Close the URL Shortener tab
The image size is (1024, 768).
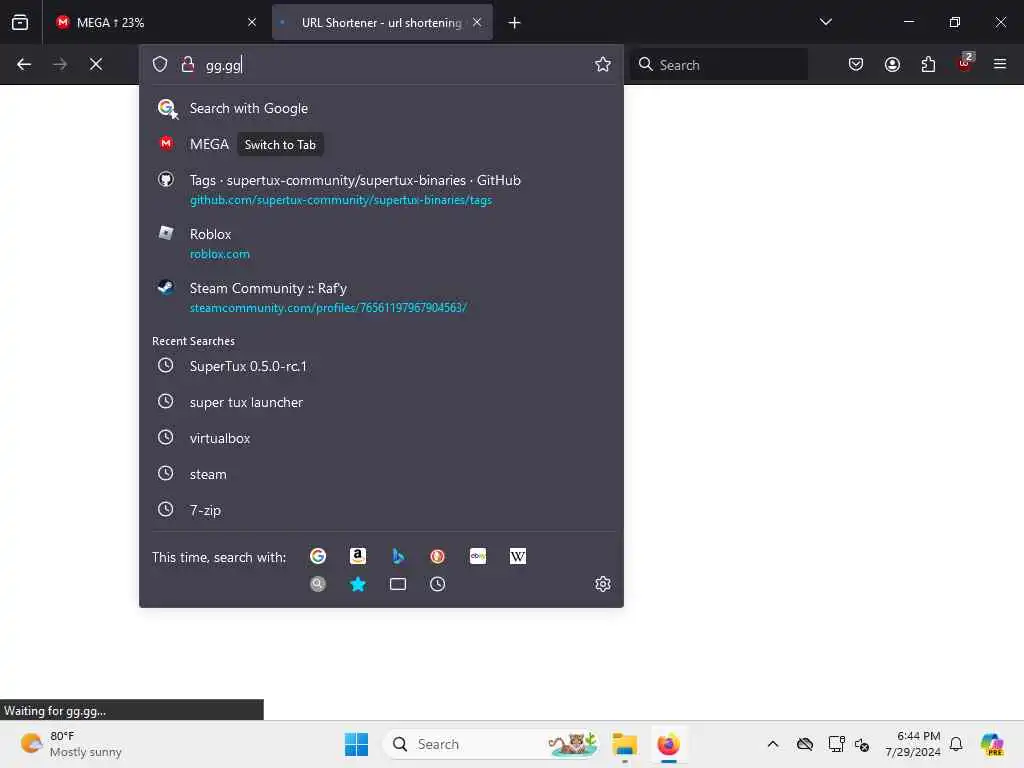coord(477,22)
